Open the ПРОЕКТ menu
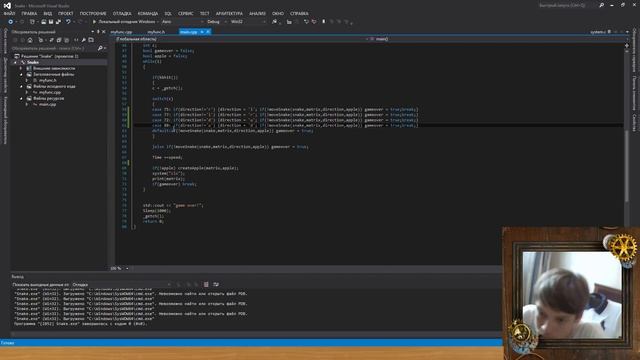 [x=65, y=13]
